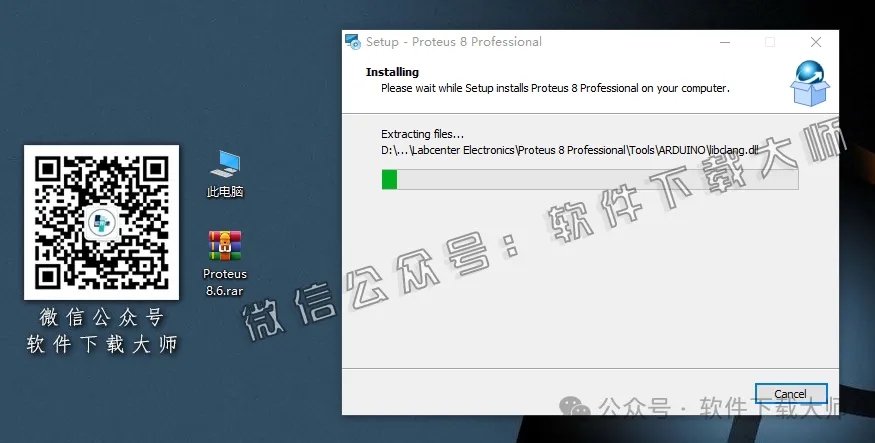Click the Cancel button in Setup
The width and height of the screenshot is (875, 443).
click(790, 394)
